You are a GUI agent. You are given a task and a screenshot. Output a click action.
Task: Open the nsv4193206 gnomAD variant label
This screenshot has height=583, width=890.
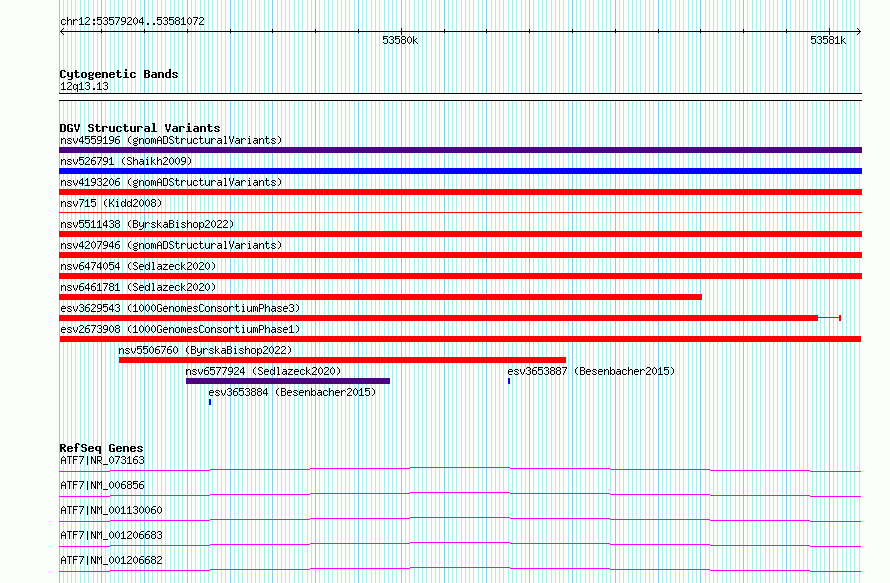pos(171,182)
